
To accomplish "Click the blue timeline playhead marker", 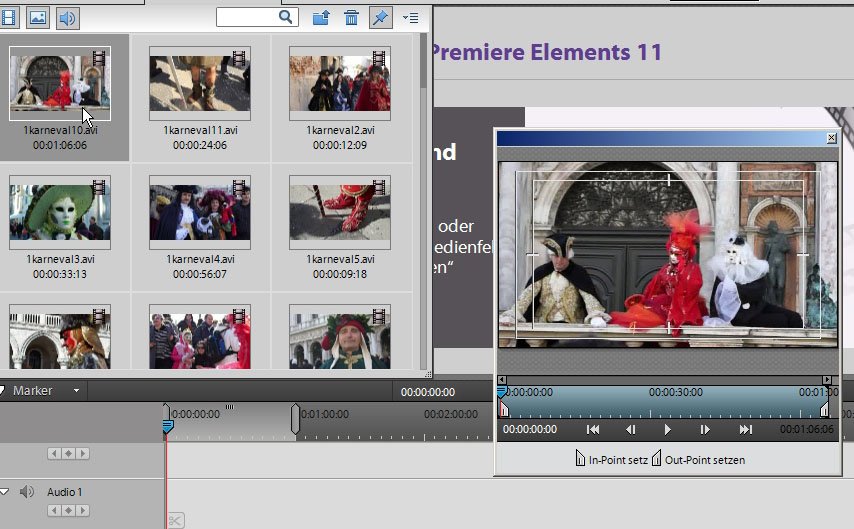I will point(168,426).
